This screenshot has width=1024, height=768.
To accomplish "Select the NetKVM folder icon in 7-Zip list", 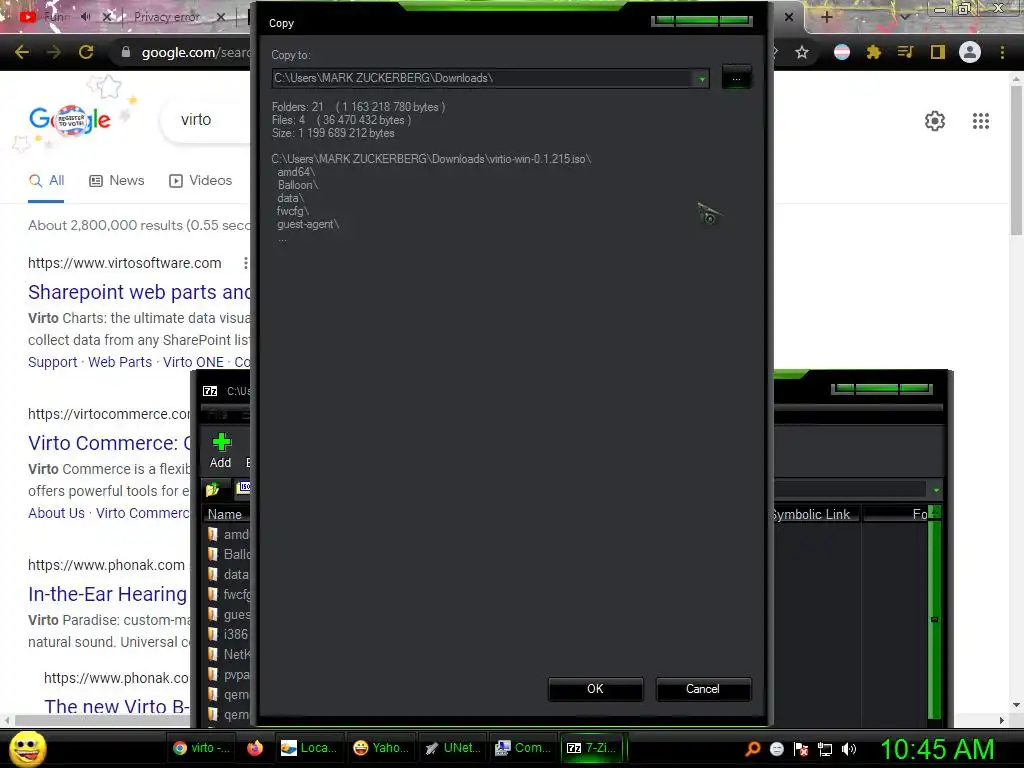I will click(x=213, y=654).
